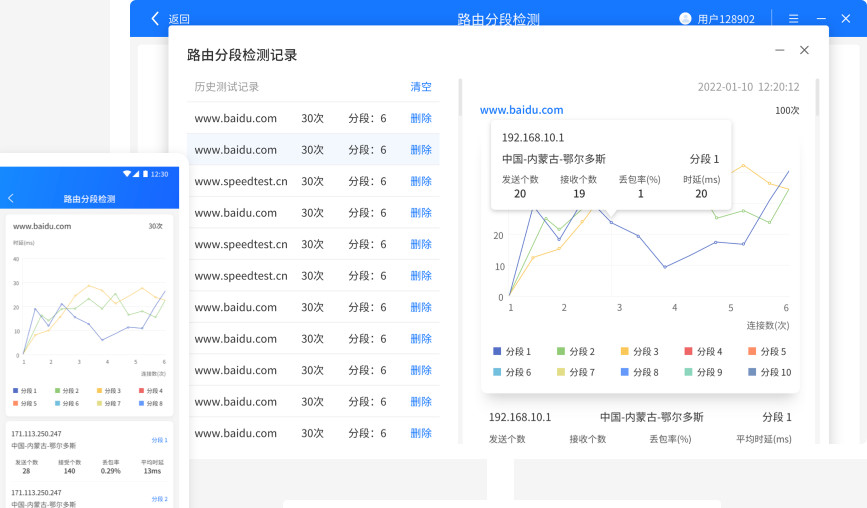
Task: Tap 分段 3 in the mobile chart legend
Action: [109, 390]
